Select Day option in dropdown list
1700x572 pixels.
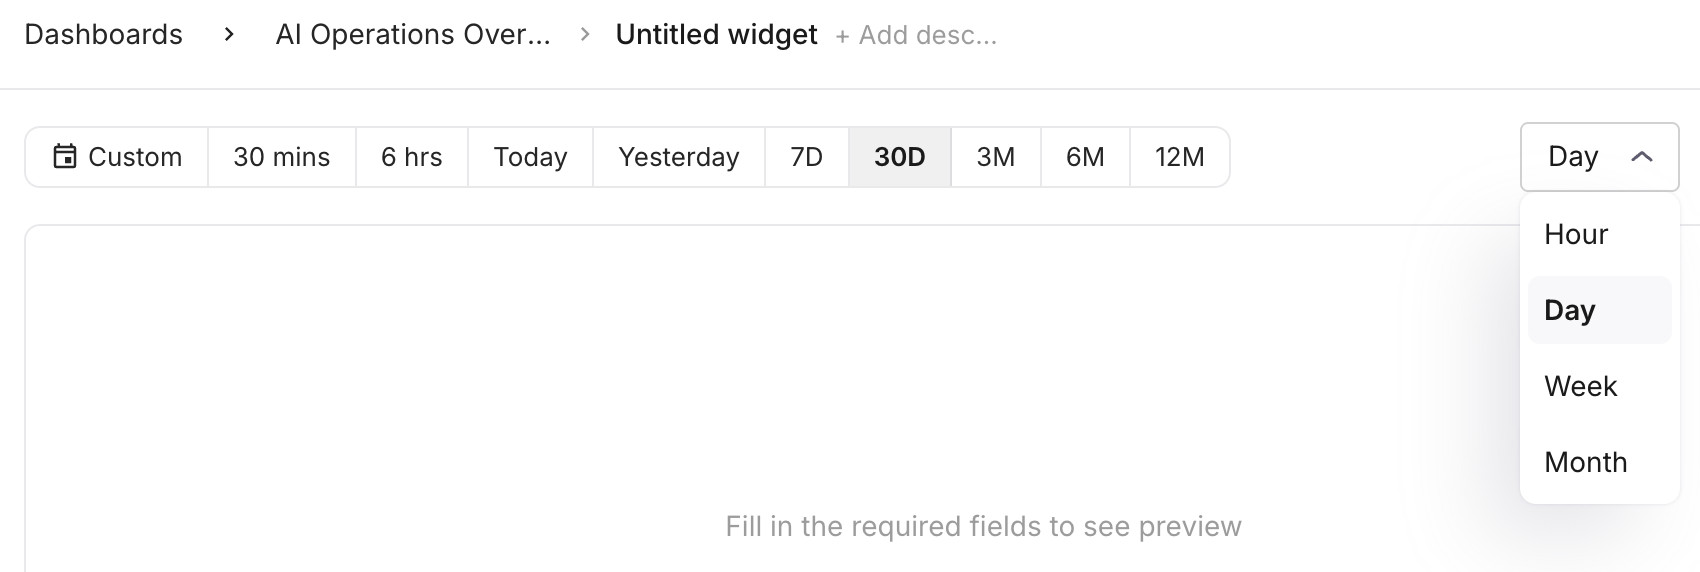click(1570, 310)
